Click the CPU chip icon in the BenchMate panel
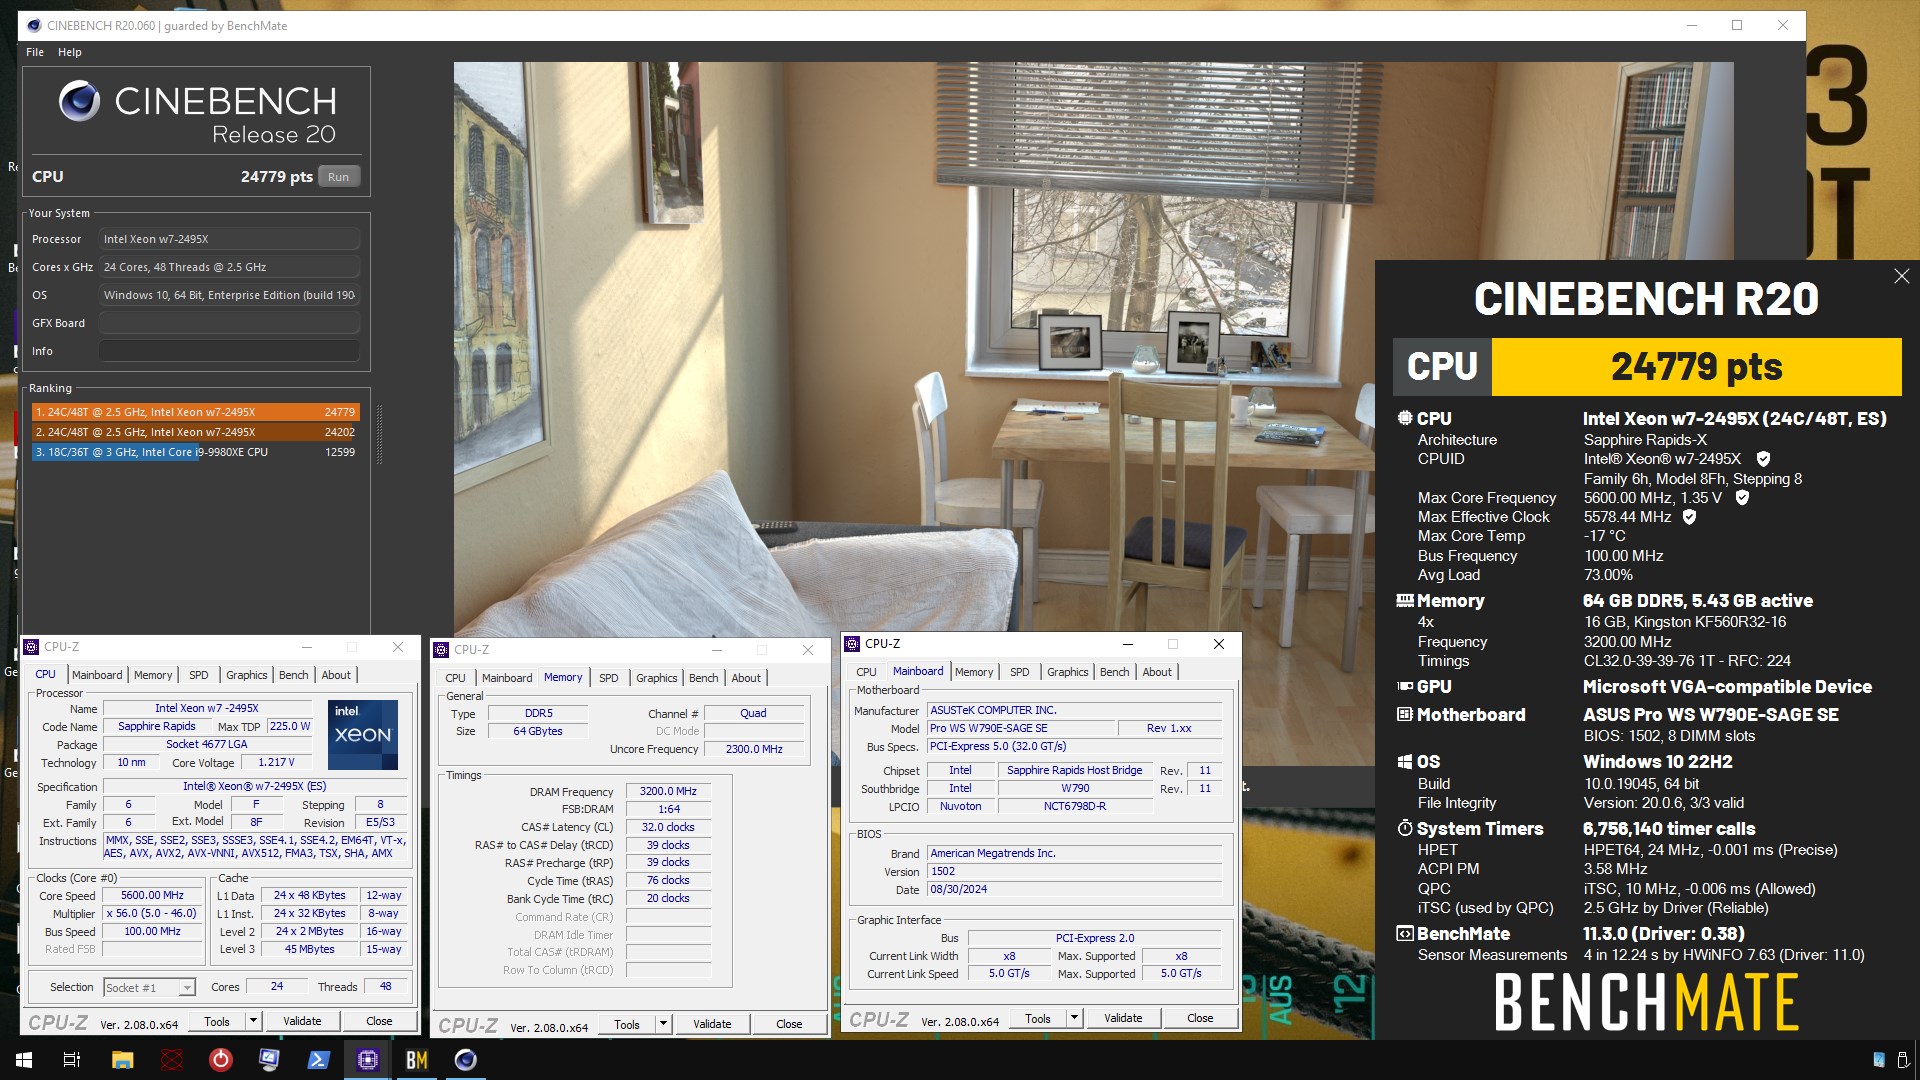The width and height of the screenshot is (1920, 1080). pos(1405,419)
